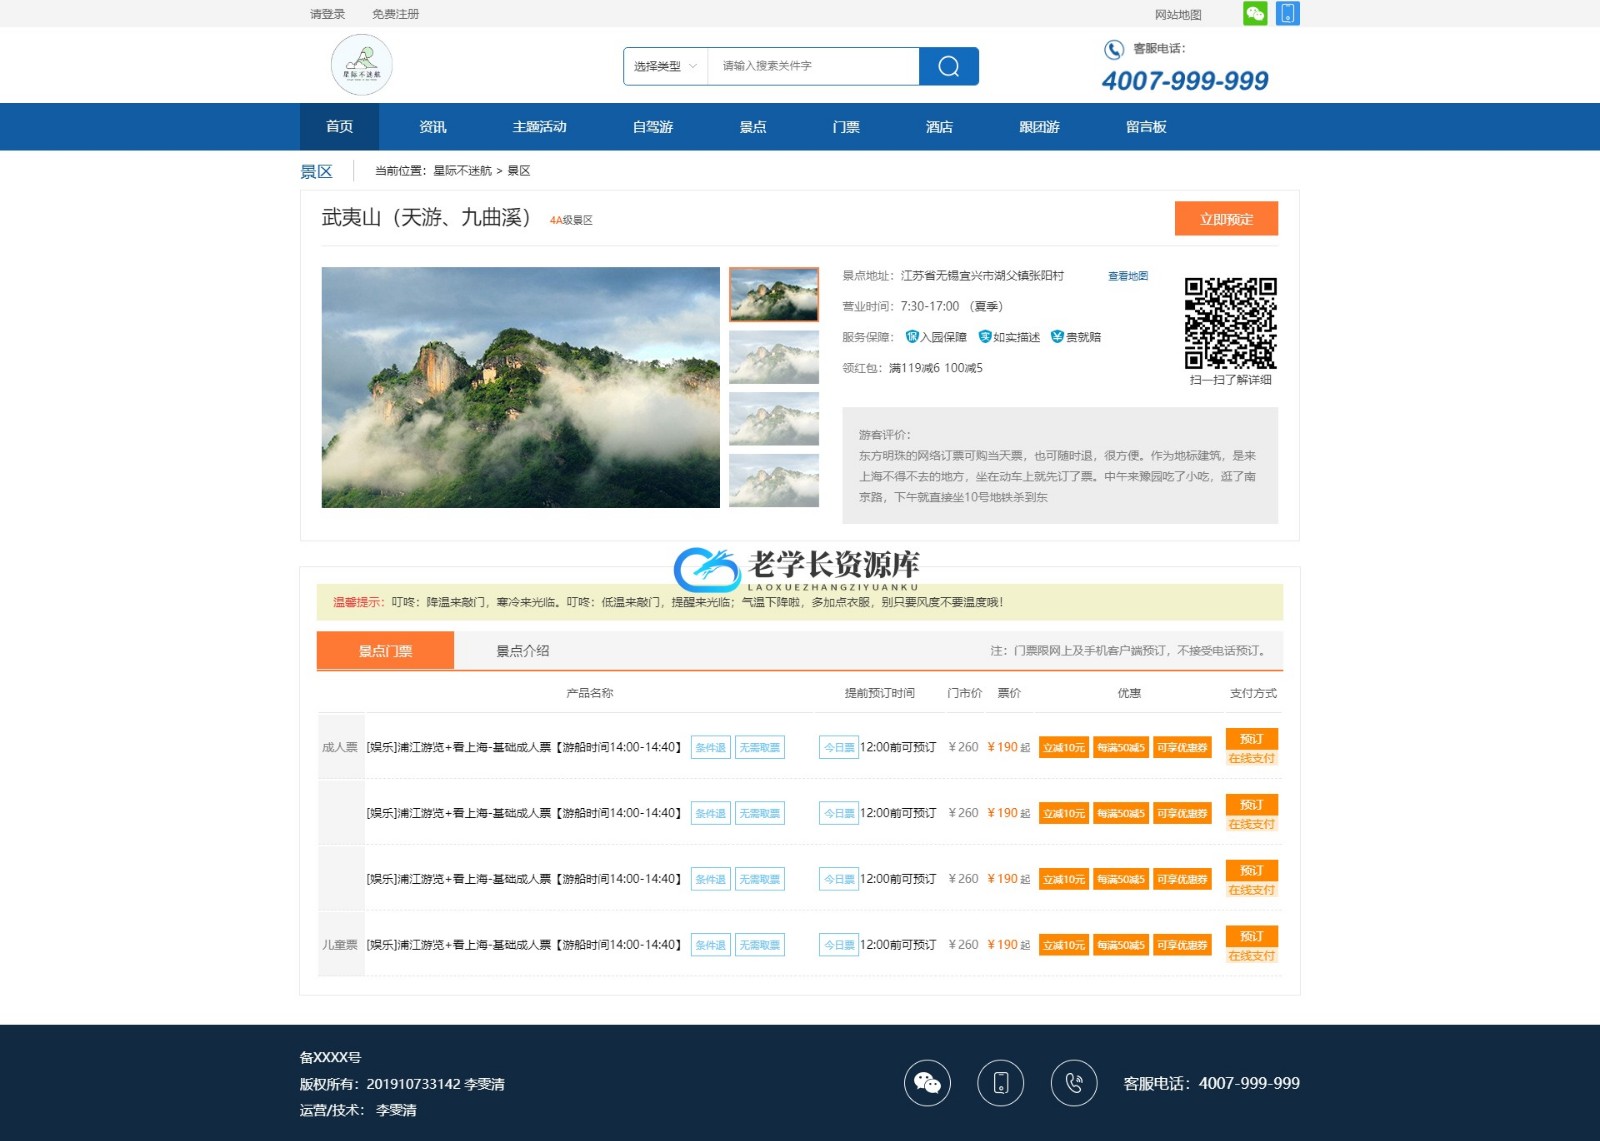This screenshot has width=1600, height=1141.
Task: Click the 提前预订时间 column header
Action: (x=880, y=693)
